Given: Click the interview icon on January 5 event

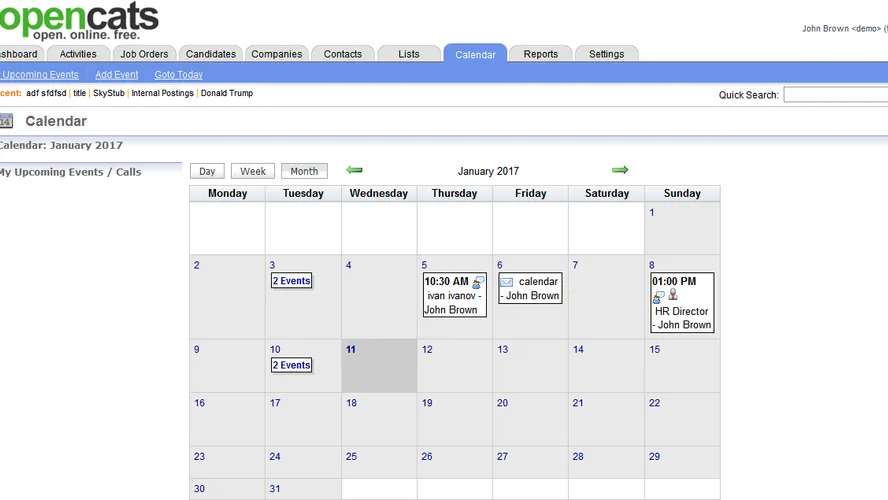Looking at the screenshot, I should pyautogui.click(x=478, y=283).
